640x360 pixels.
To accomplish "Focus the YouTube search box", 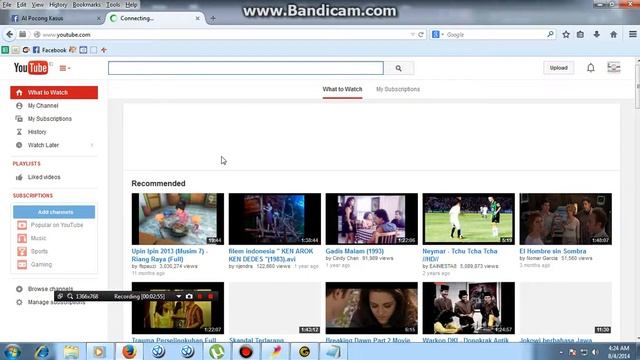I will (x=246, y=68).
